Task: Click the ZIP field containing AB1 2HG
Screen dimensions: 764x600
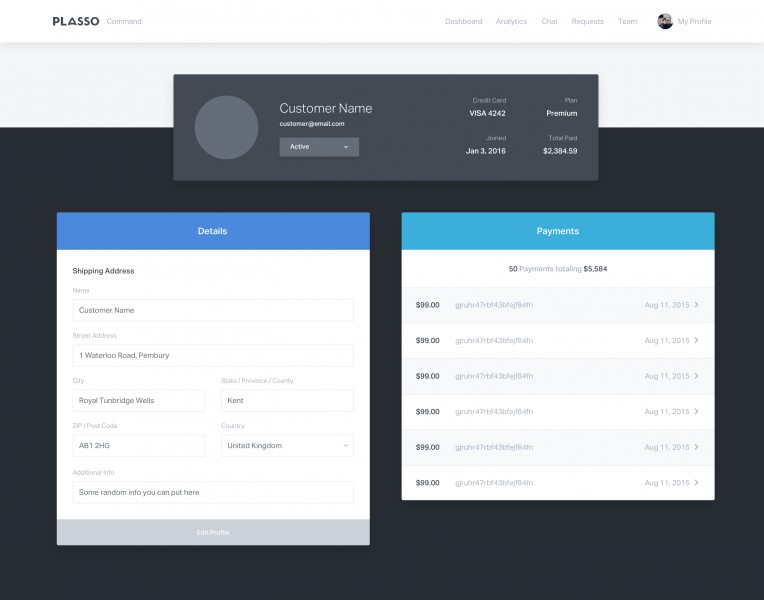Action: coord(139,445)
